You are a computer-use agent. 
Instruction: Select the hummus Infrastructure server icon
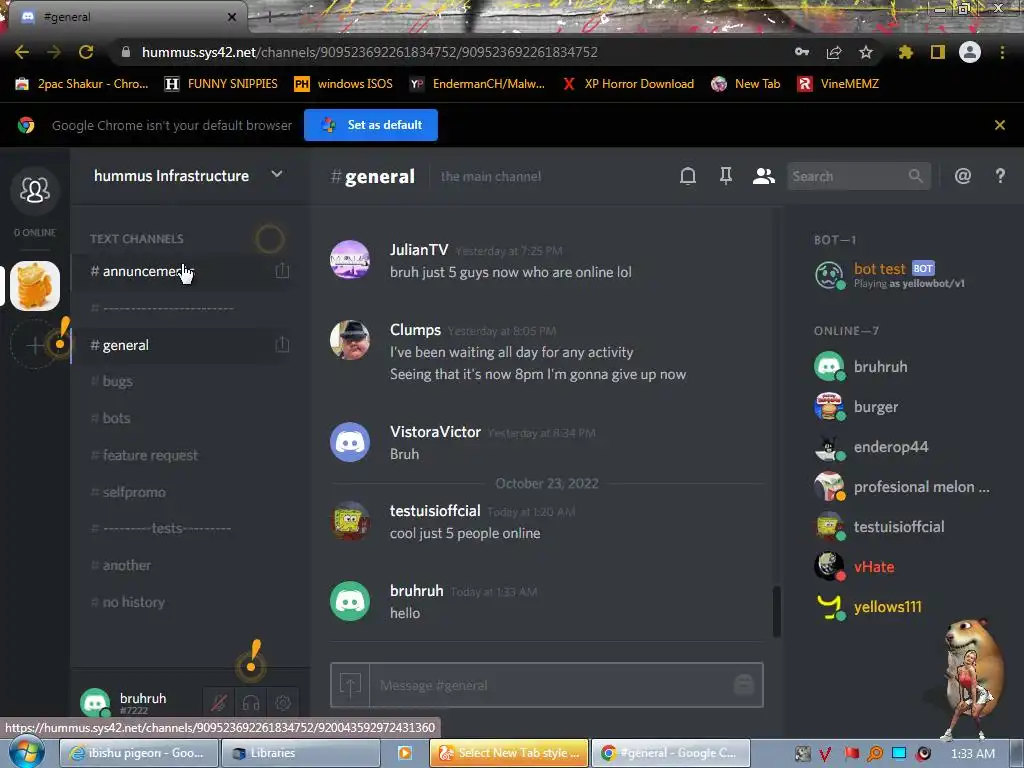[x=35, y=285]
